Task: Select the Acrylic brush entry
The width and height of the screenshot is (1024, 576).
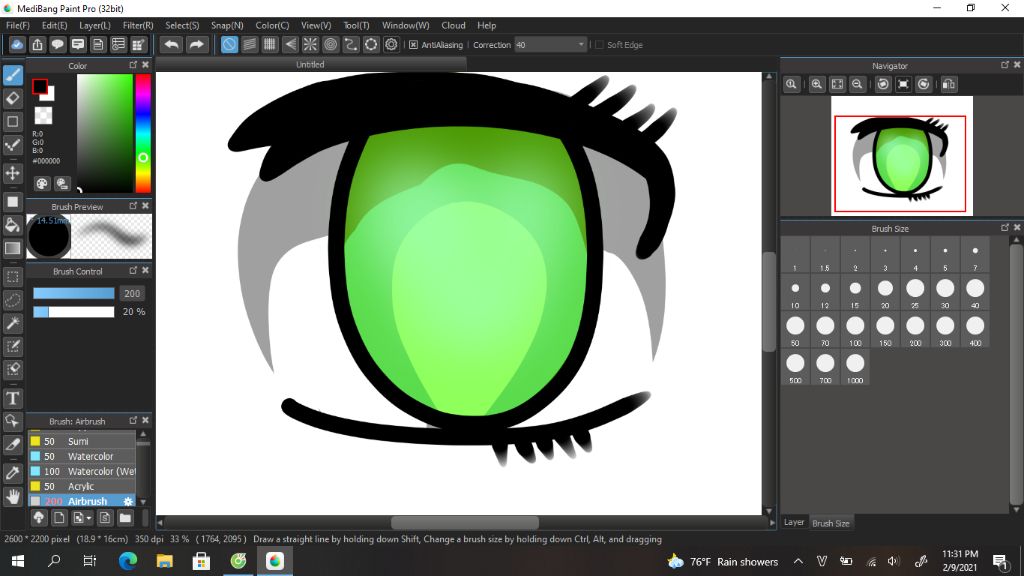Action: click(x=80, y=486)
